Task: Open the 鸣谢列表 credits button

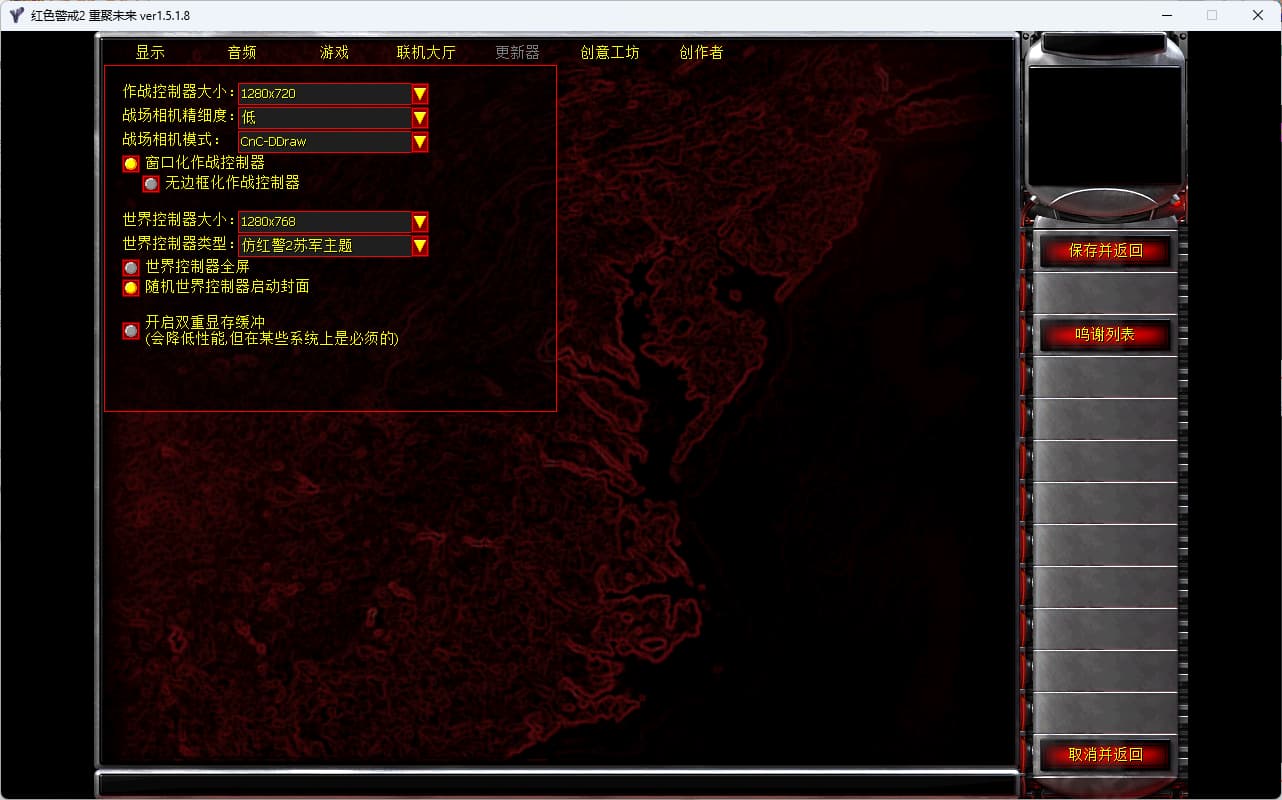Action: [1105, 335]
